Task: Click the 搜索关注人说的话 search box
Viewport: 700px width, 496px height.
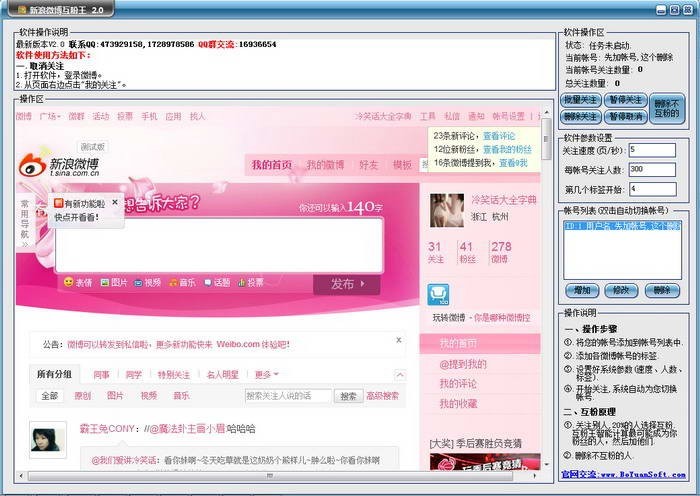Action: click(288, 396)
